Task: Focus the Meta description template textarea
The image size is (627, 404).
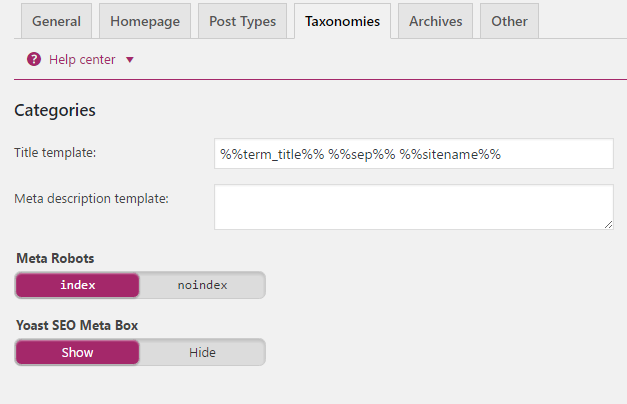Action: 414,207
